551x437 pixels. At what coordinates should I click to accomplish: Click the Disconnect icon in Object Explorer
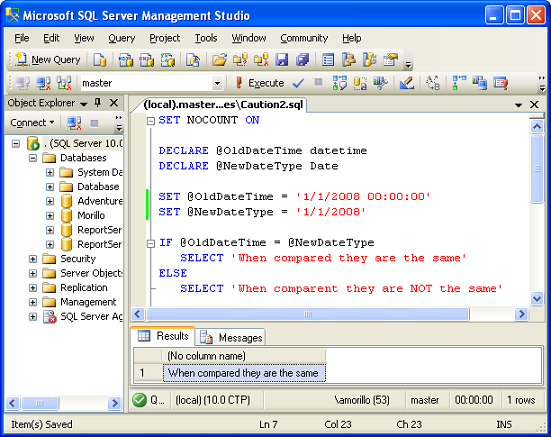click(x=74, y=123)
